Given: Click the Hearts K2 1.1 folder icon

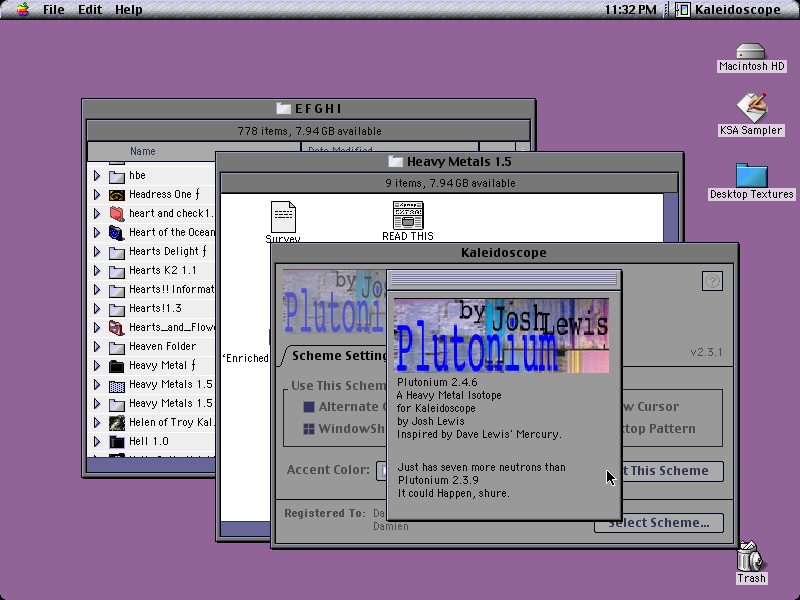Looking at the screenshot, I should tap(117, 271).
